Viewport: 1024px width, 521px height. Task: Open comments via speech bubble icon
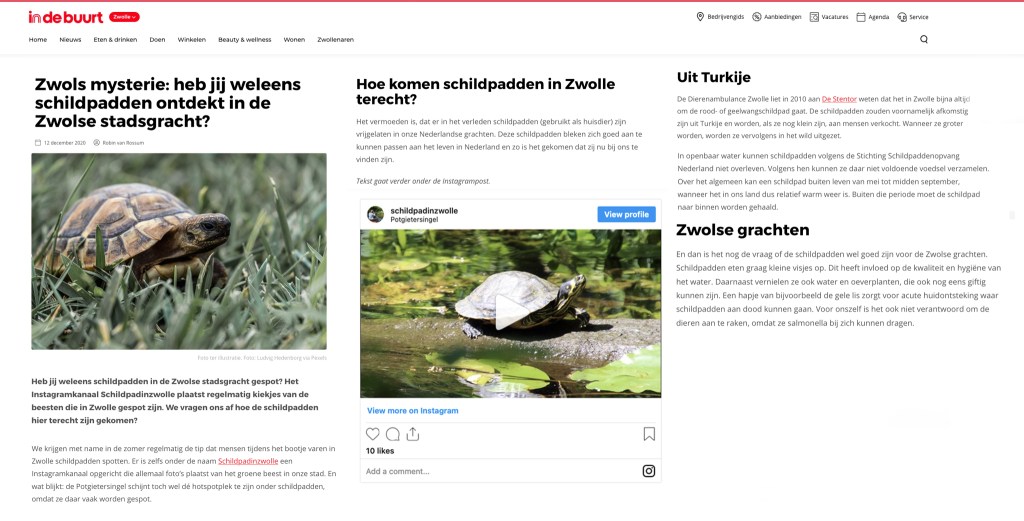[x=392, y=434]
